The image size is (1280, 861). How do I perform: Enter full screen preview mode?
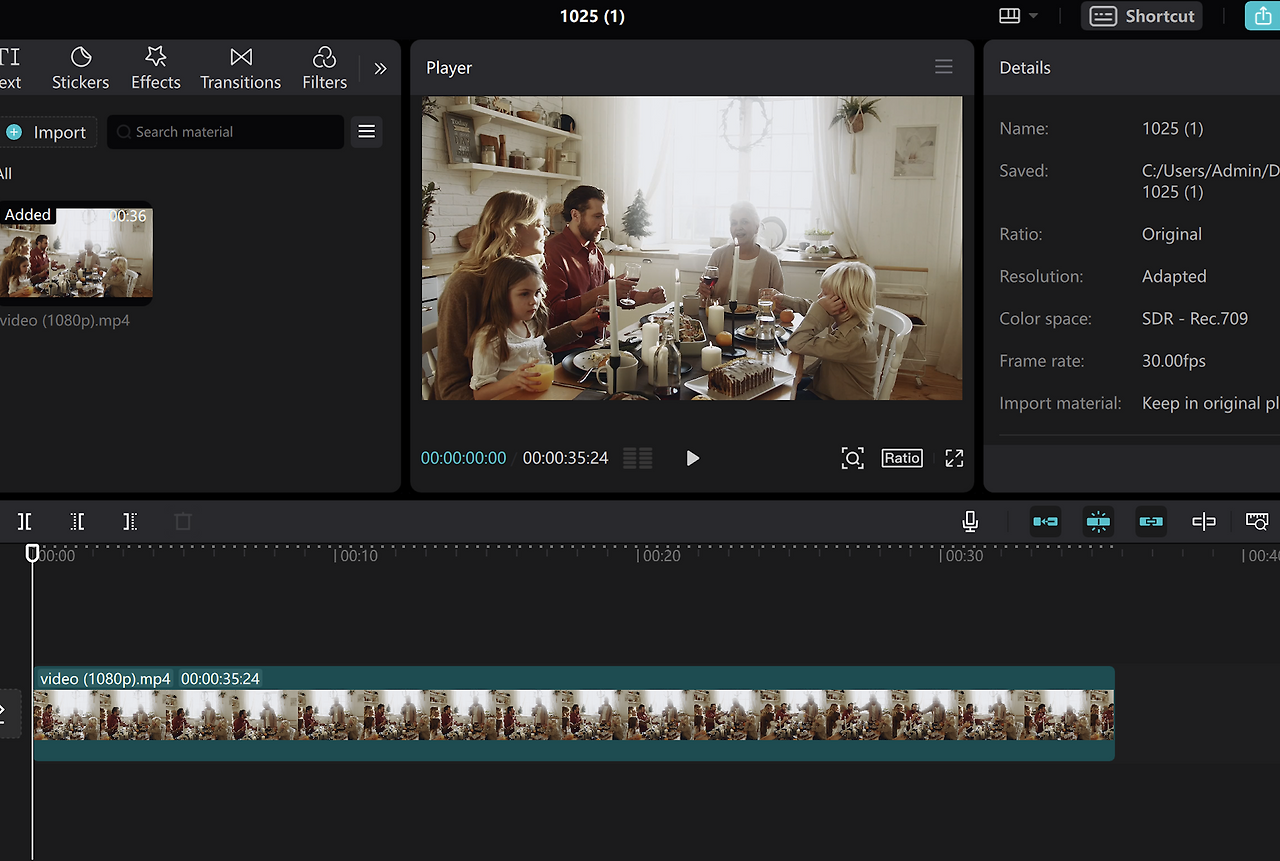point(954,458)
